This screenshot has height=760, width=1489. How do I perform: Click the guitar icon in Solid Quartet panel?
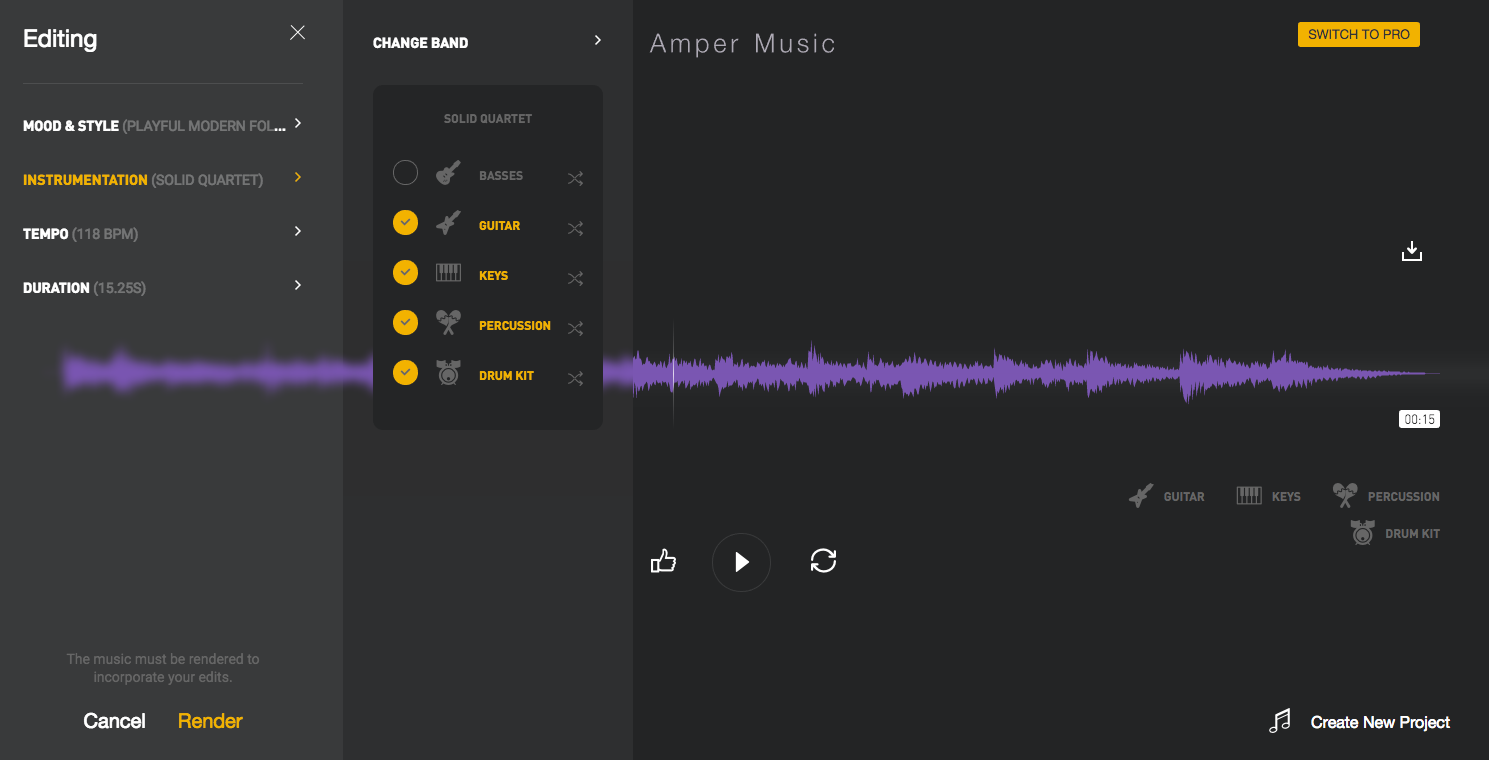pos(448,223)
